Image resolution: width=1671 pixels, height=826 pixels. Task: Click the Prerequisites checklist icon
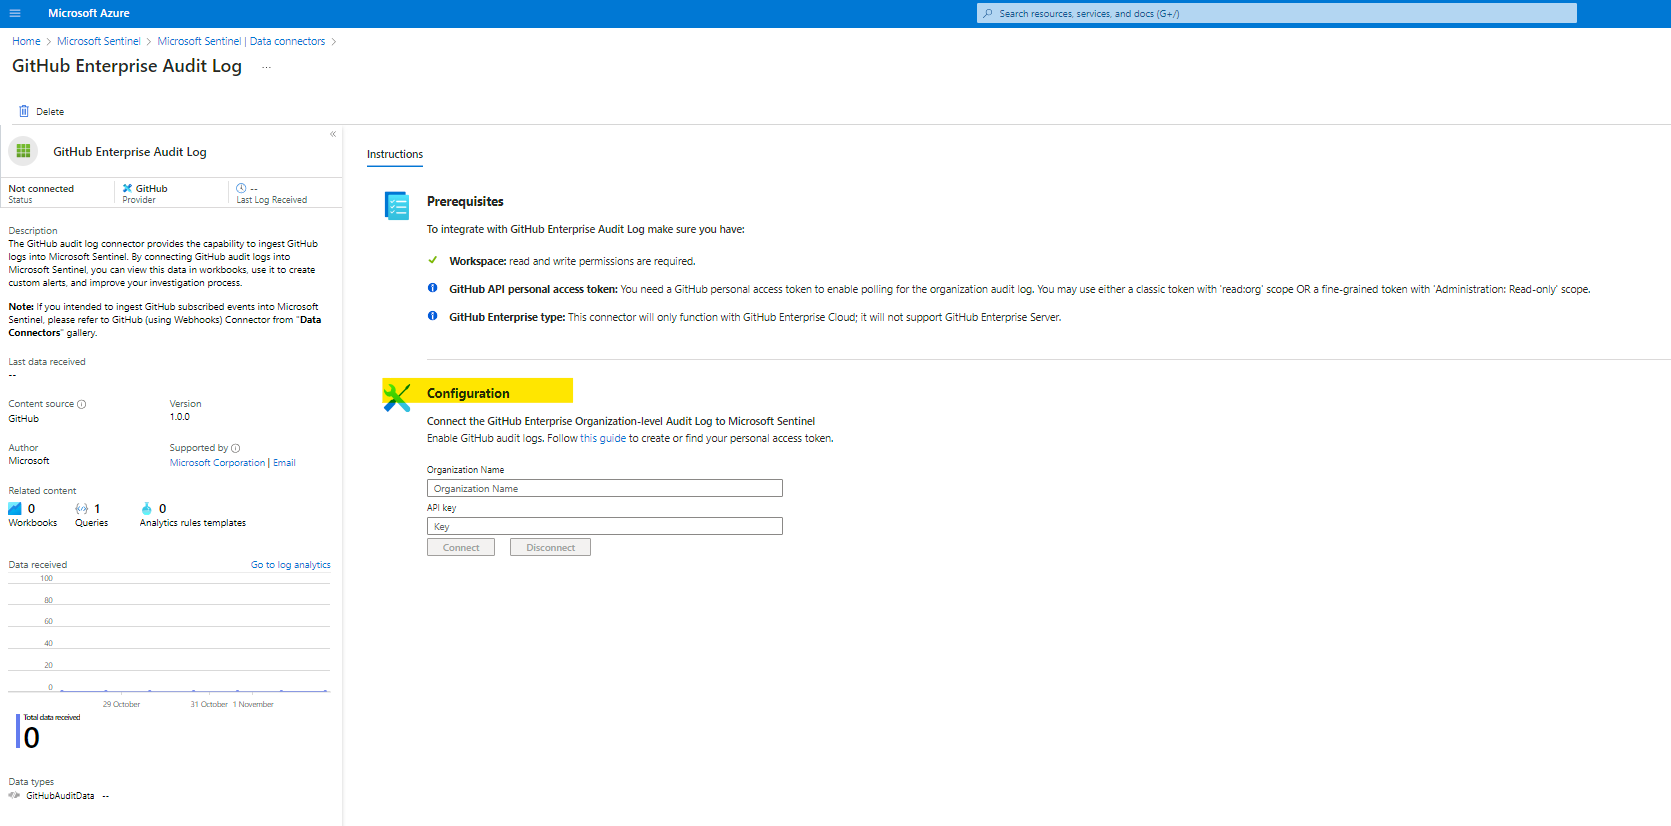(x=397, y=205)
